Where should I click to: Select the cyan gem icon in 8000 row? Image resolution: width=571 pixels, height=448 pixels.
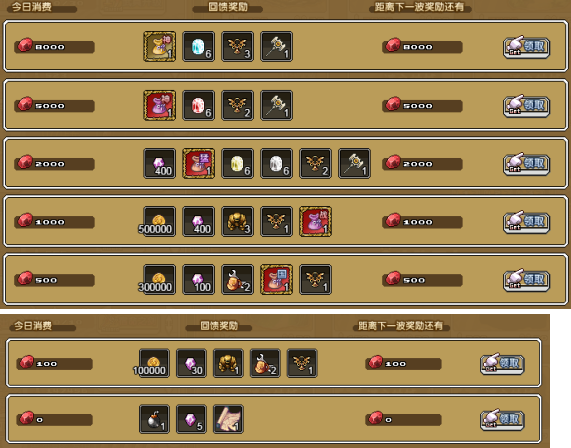point(198,46)
